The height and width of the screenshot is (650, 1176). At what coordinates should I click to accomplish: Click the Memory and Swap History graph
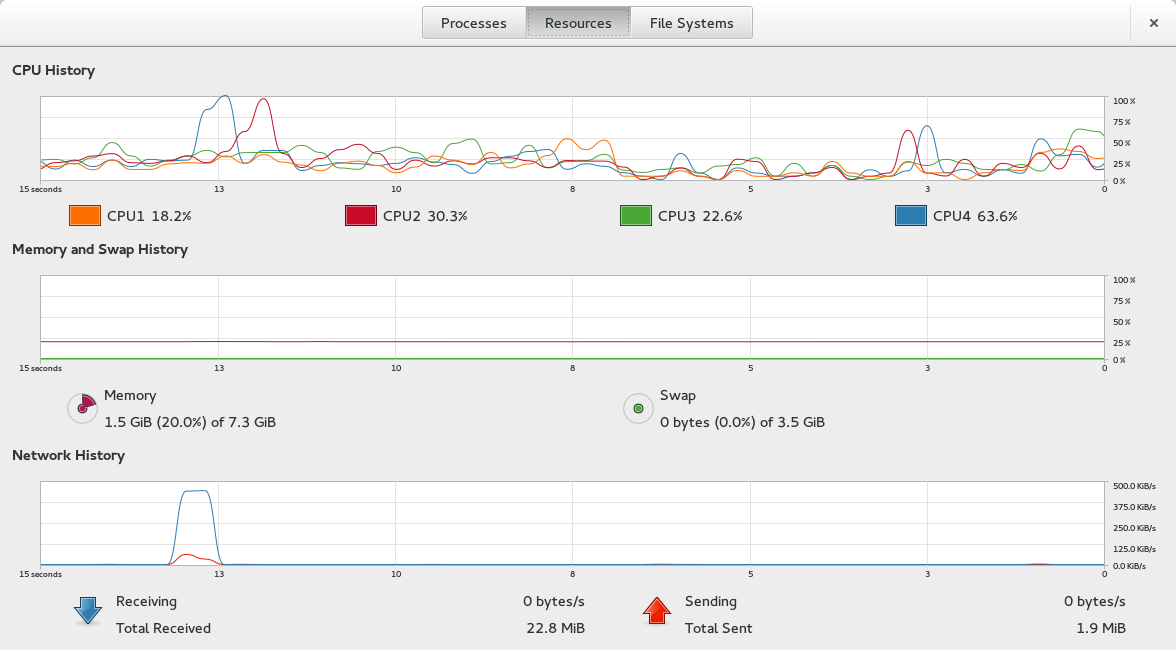pyautogui.click(x=572, y=318)
